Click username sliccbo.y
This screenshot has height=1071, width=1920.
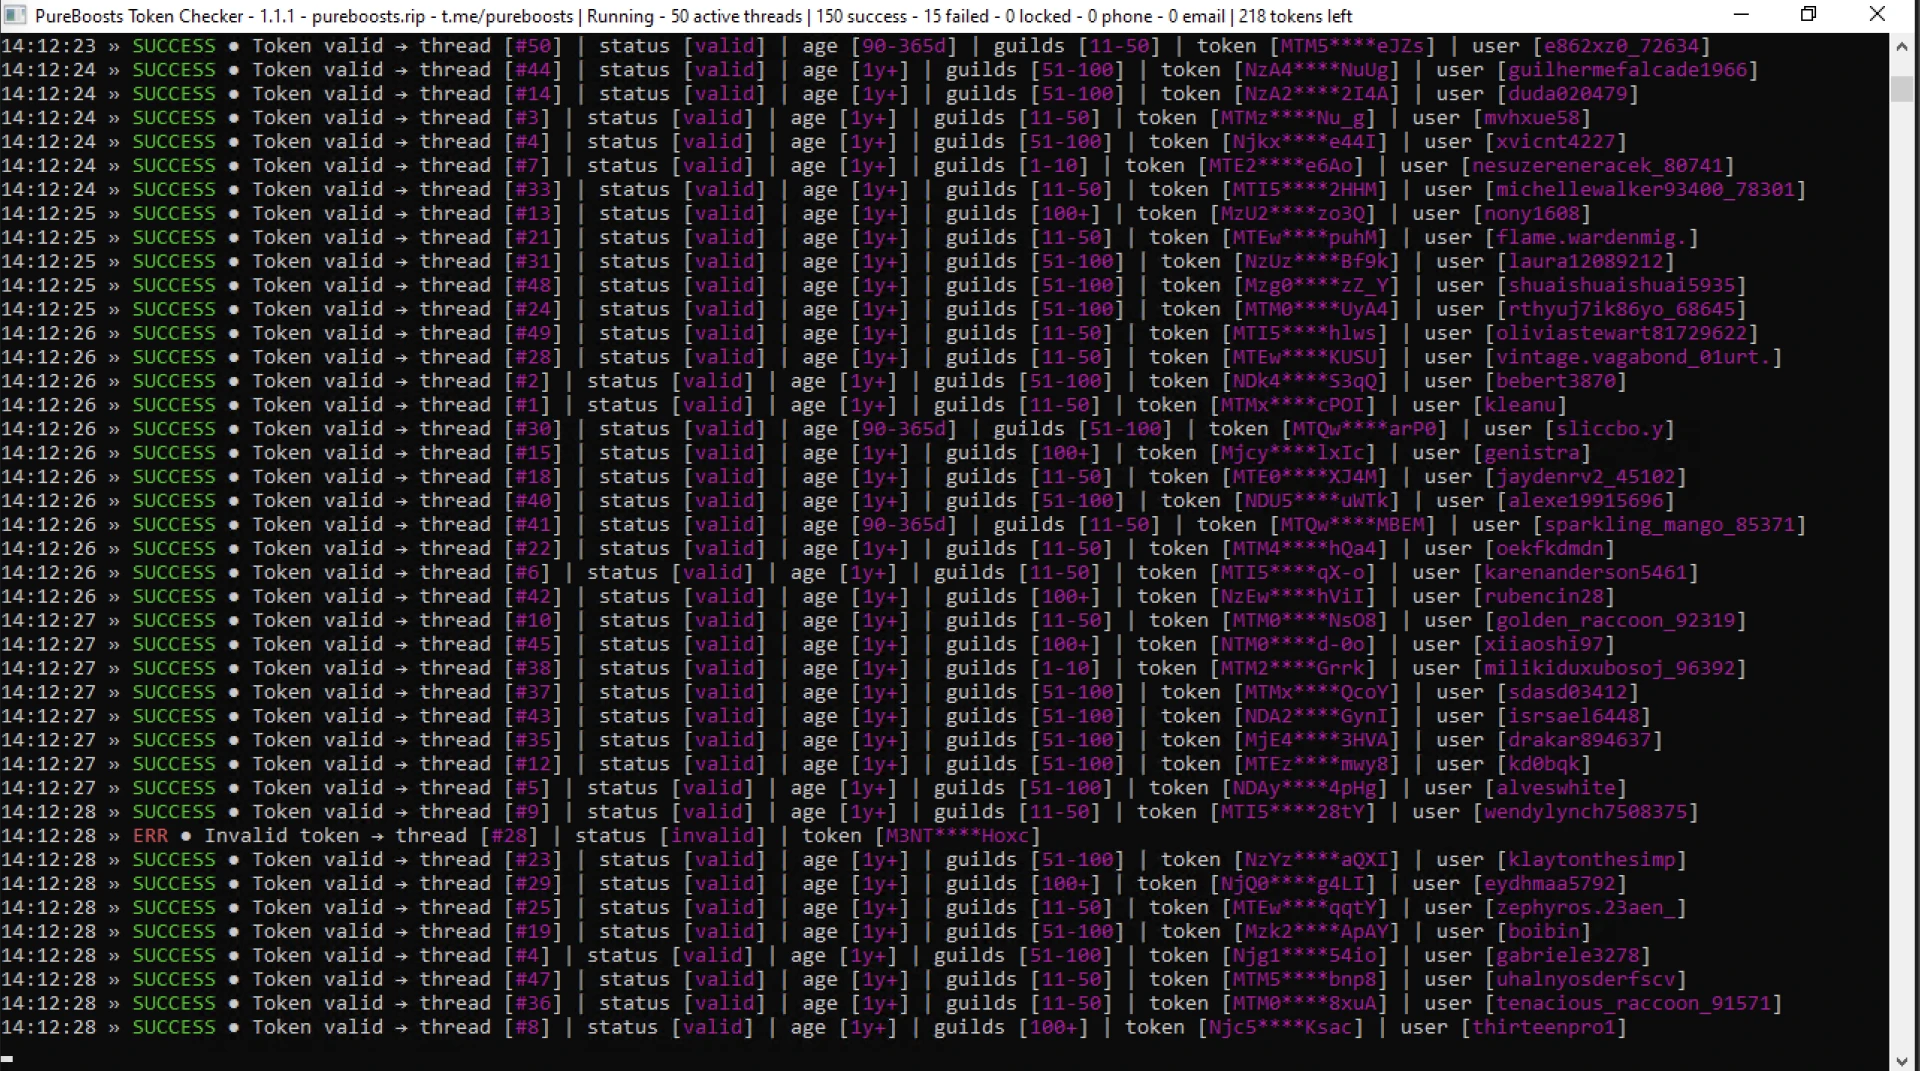1610,429
